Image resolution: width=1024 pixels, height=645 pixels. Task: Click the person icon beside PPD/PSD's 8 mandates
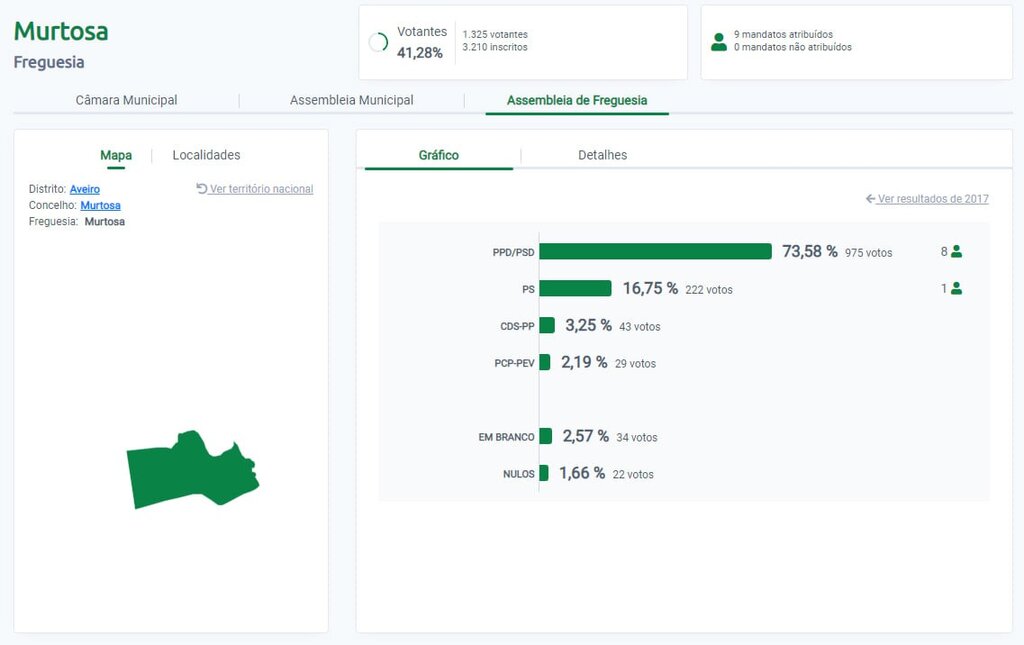click(956, 252)
